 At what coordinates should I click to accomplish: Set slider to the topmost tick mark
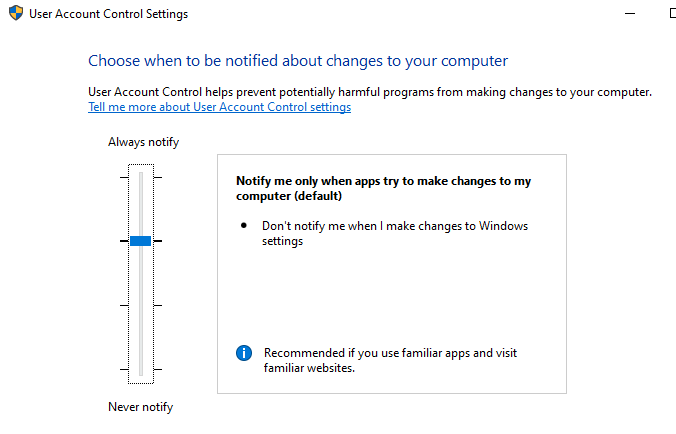pos(140,177)
